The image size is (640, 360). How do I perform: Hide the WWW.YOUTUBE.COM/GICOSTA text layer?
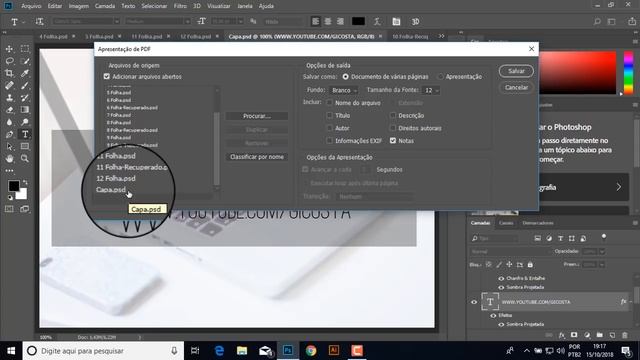click(x=474, y=302)
